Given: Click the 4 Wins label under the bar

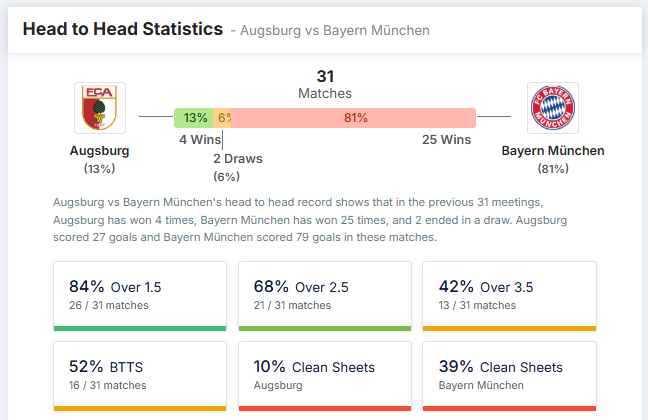Looking at the screenshot, I should [200, 140].
